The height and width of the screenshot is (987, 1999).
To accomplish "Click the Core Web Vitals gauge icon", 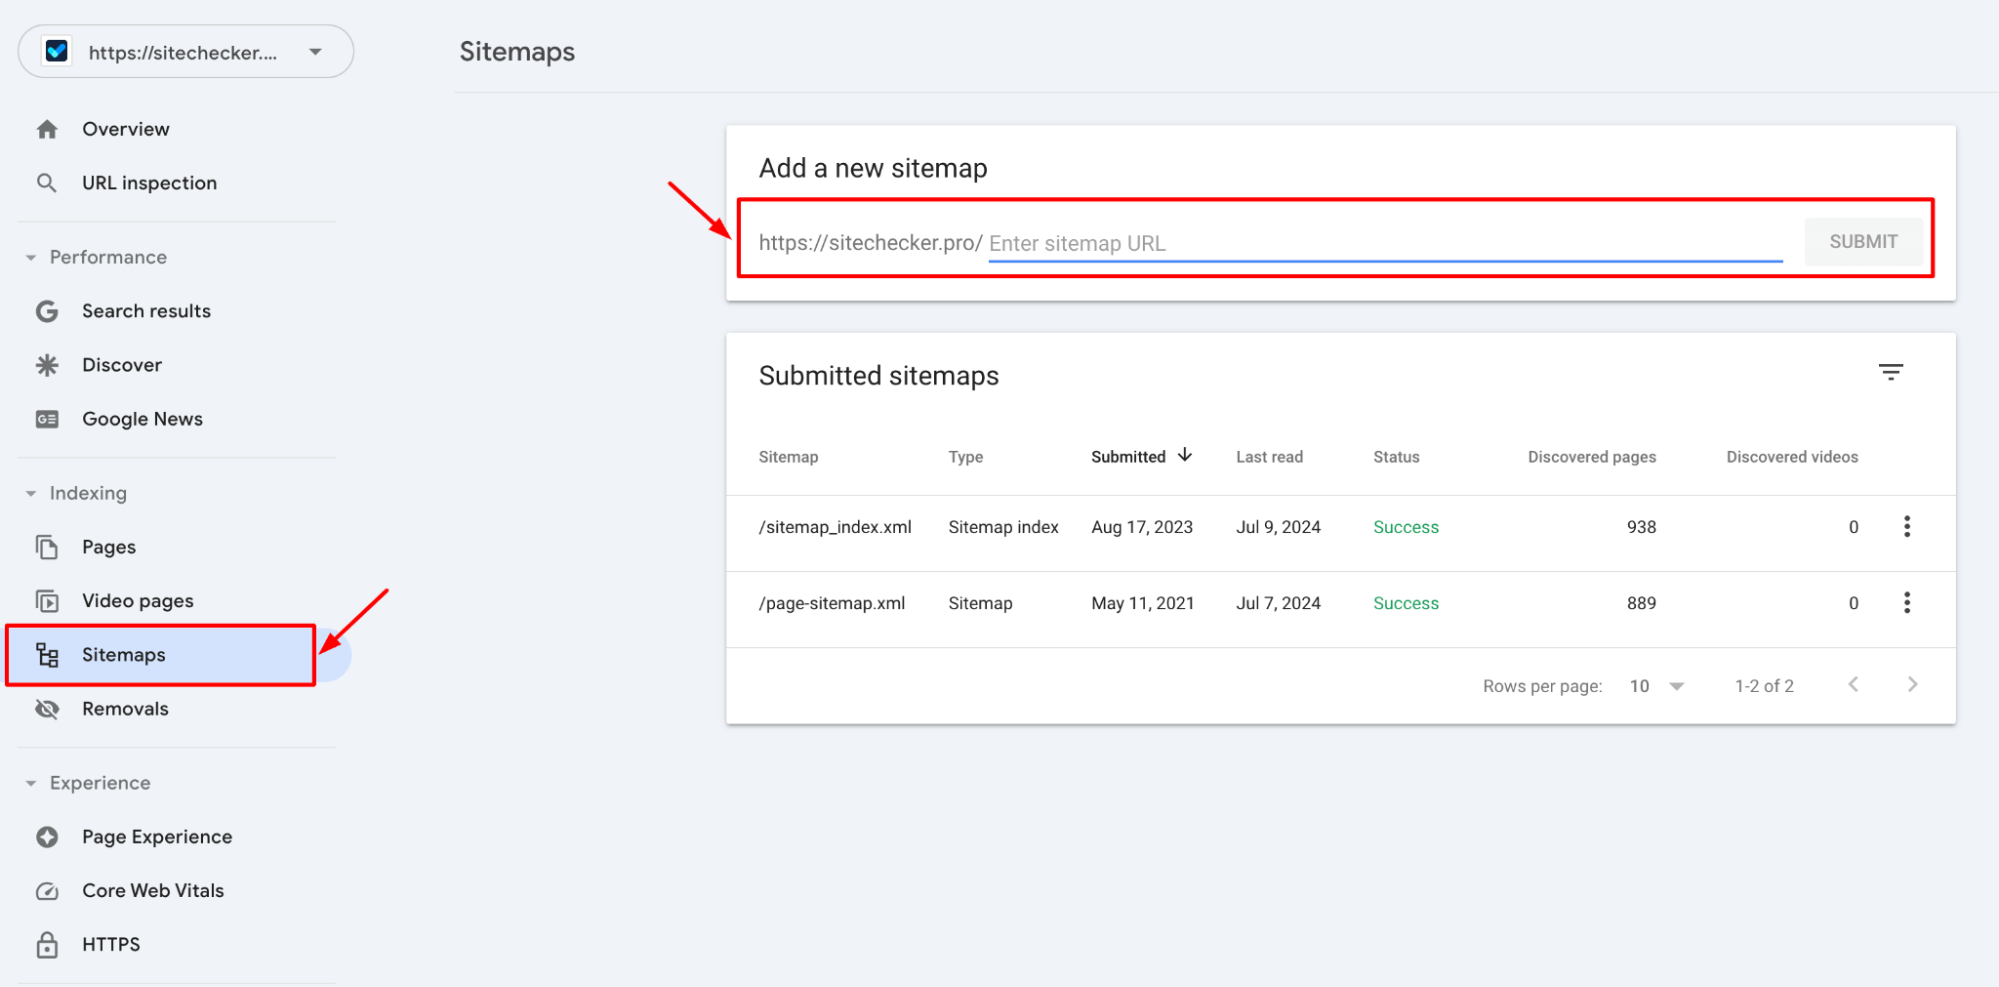I will pos(47,891).
